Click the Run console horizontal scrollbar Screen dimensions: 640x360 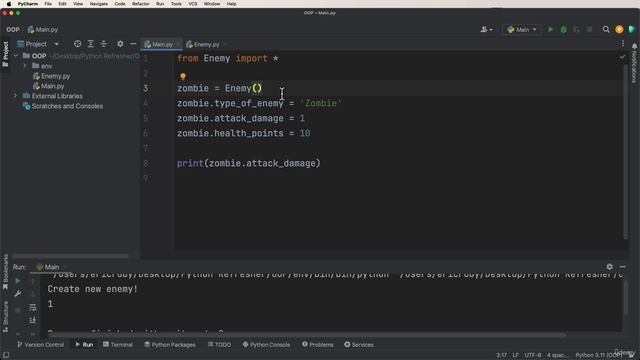point(306,335)
